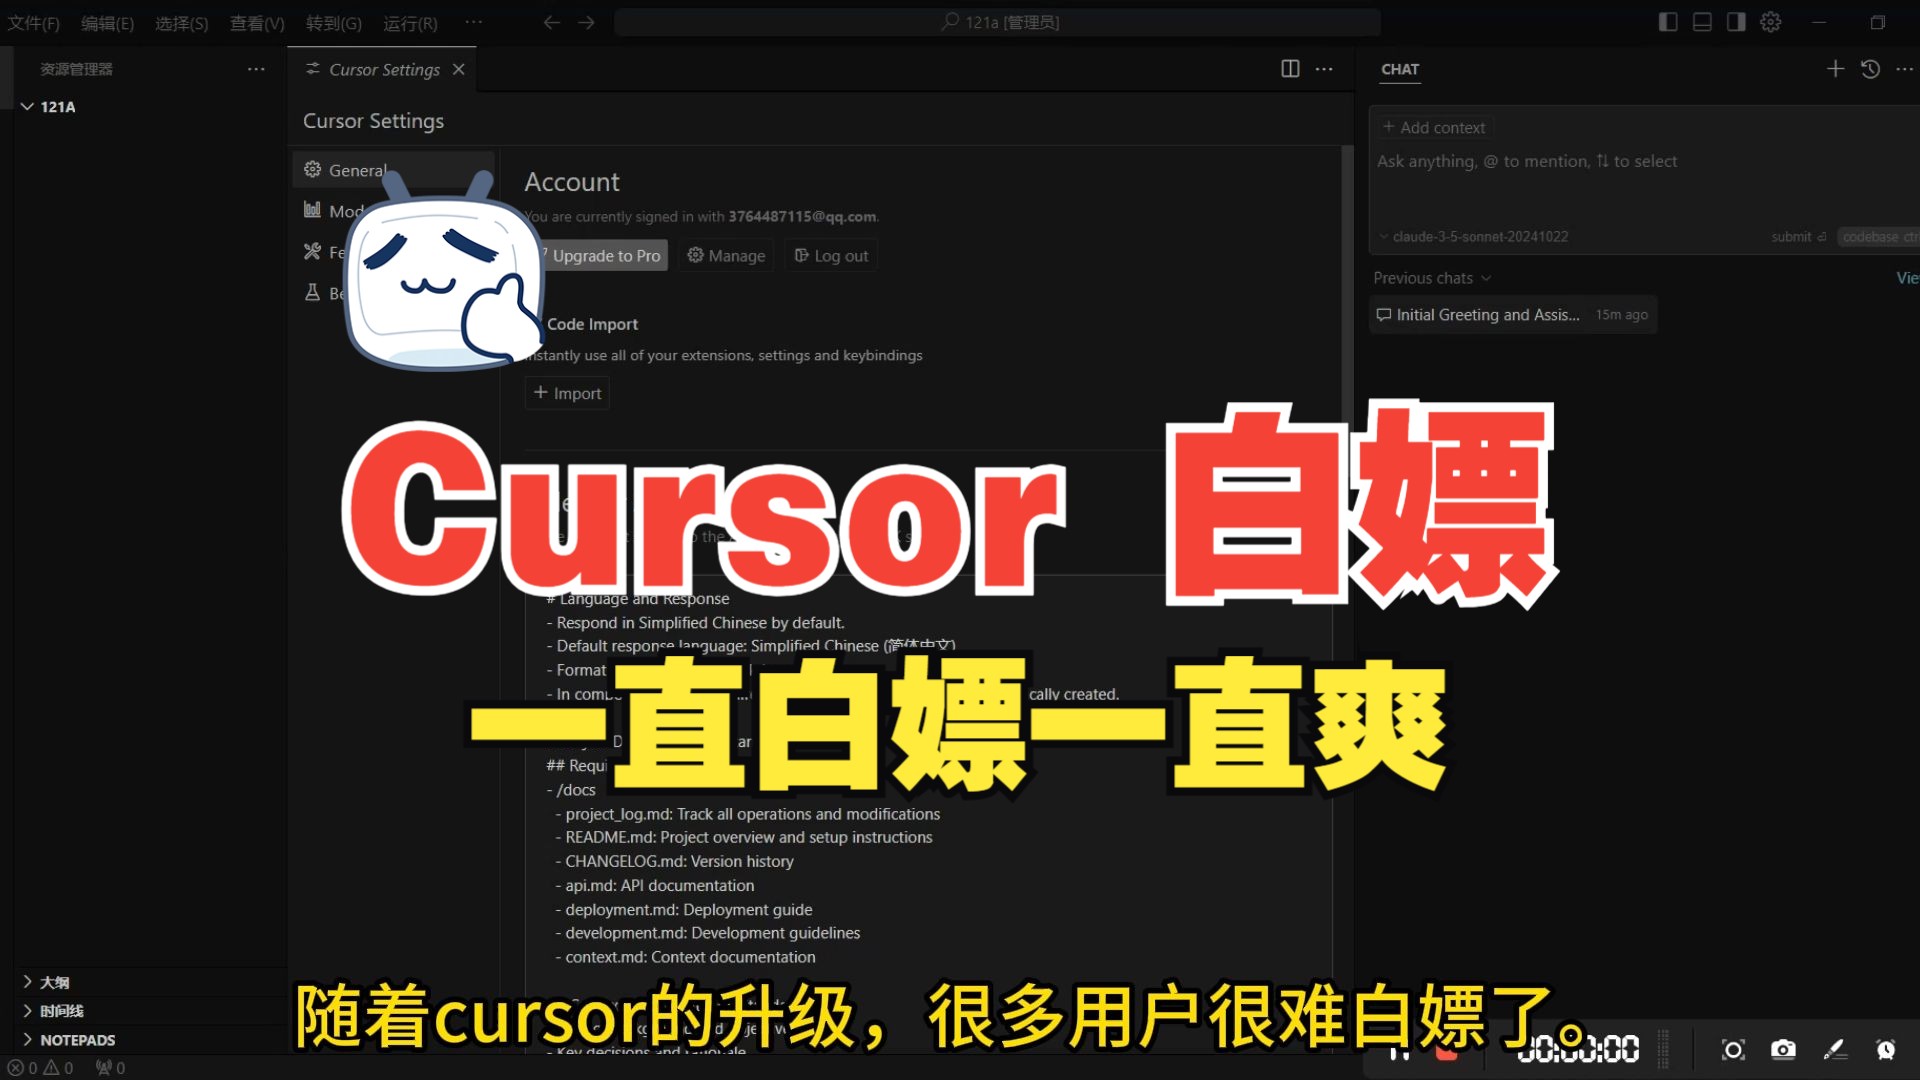This screenshot has width=1920, height=1080.
Task: Click the settings gear icon
Action: [x=1771, y=21]
